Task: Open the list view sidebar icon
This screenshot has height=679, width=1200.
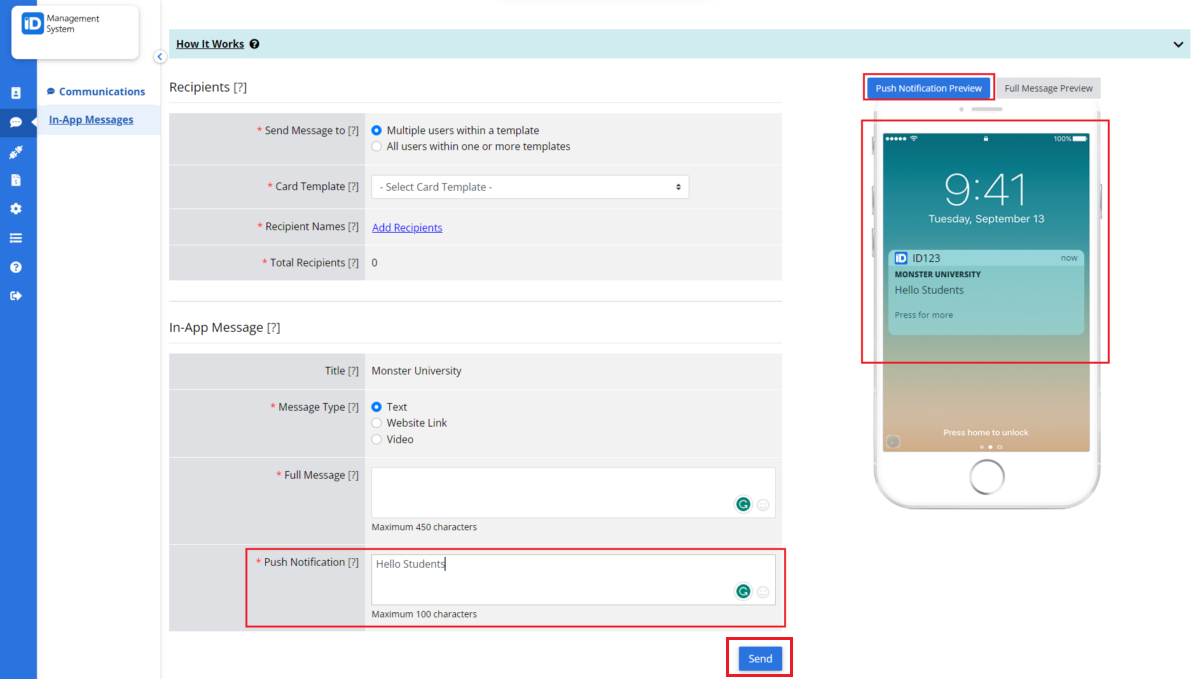Action: point(16,238)
